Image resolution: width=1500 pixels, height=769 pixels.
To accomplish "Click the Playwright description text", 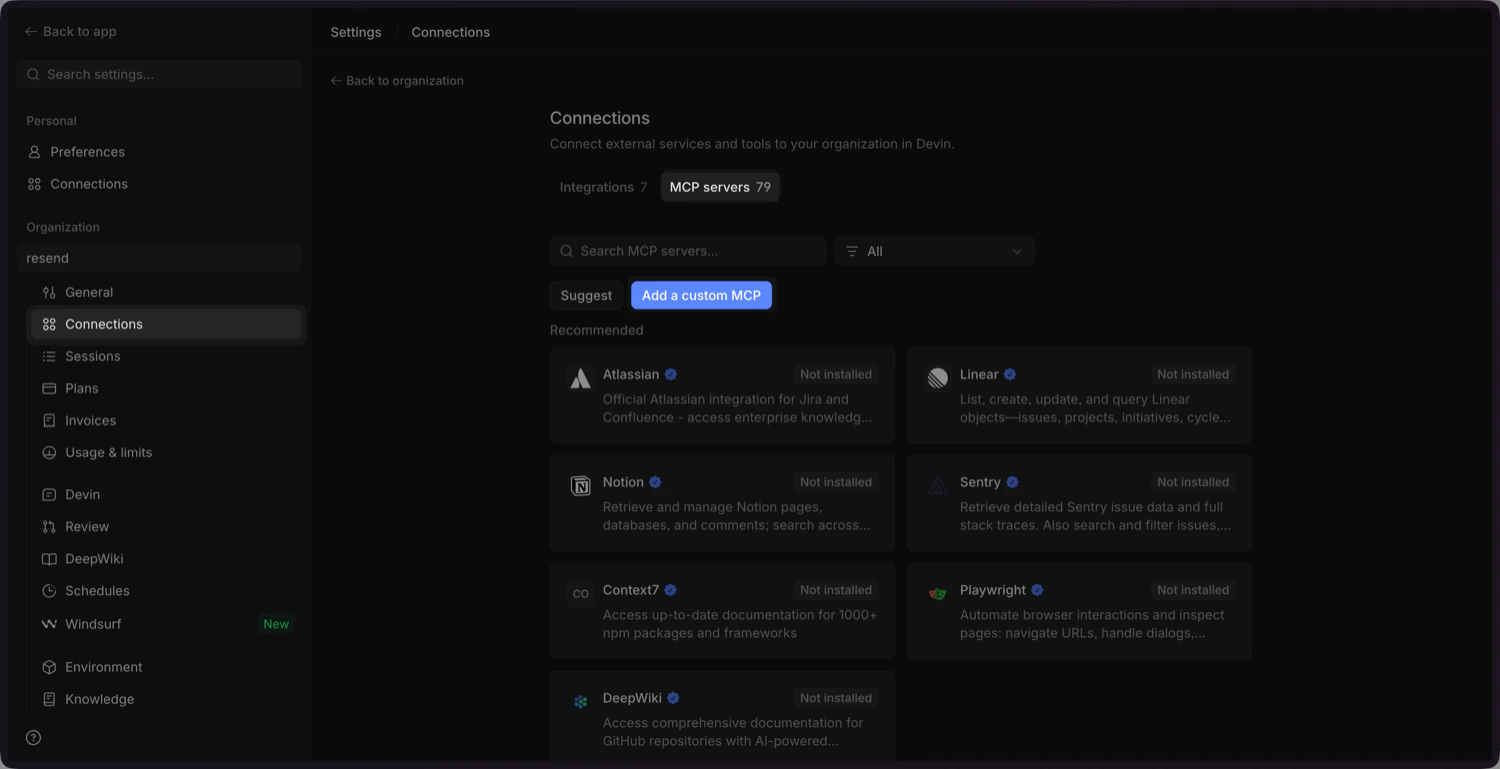I will (x=1092, y=624).
